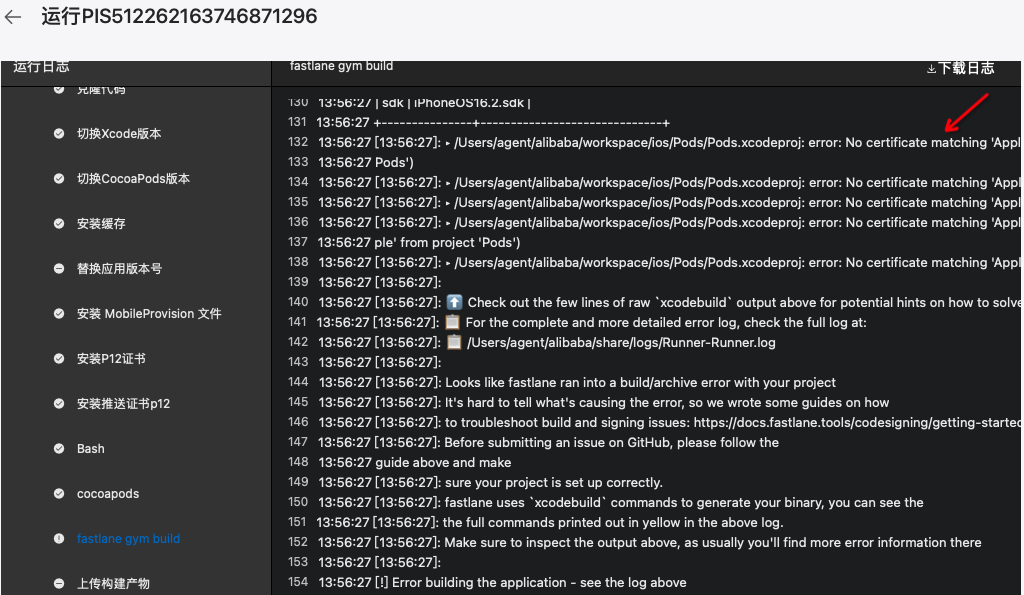Show the cocoapods step log
1024x595 pixels.
pyautogui.click(x=108, y=494)
